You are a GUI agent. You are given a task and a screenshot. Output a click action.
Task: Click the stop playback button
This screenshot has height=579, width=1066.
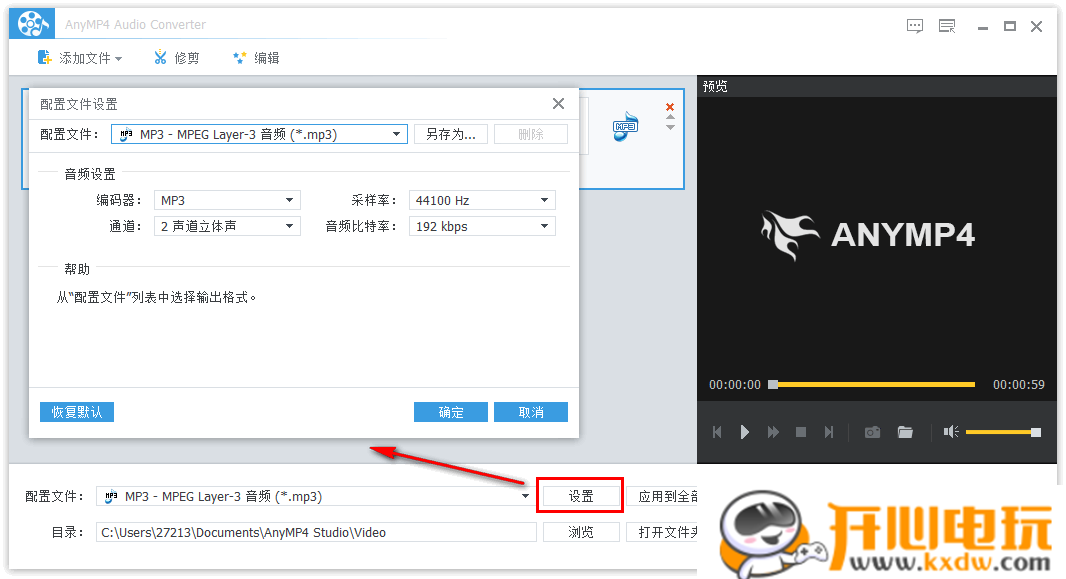tap(801, 432)
